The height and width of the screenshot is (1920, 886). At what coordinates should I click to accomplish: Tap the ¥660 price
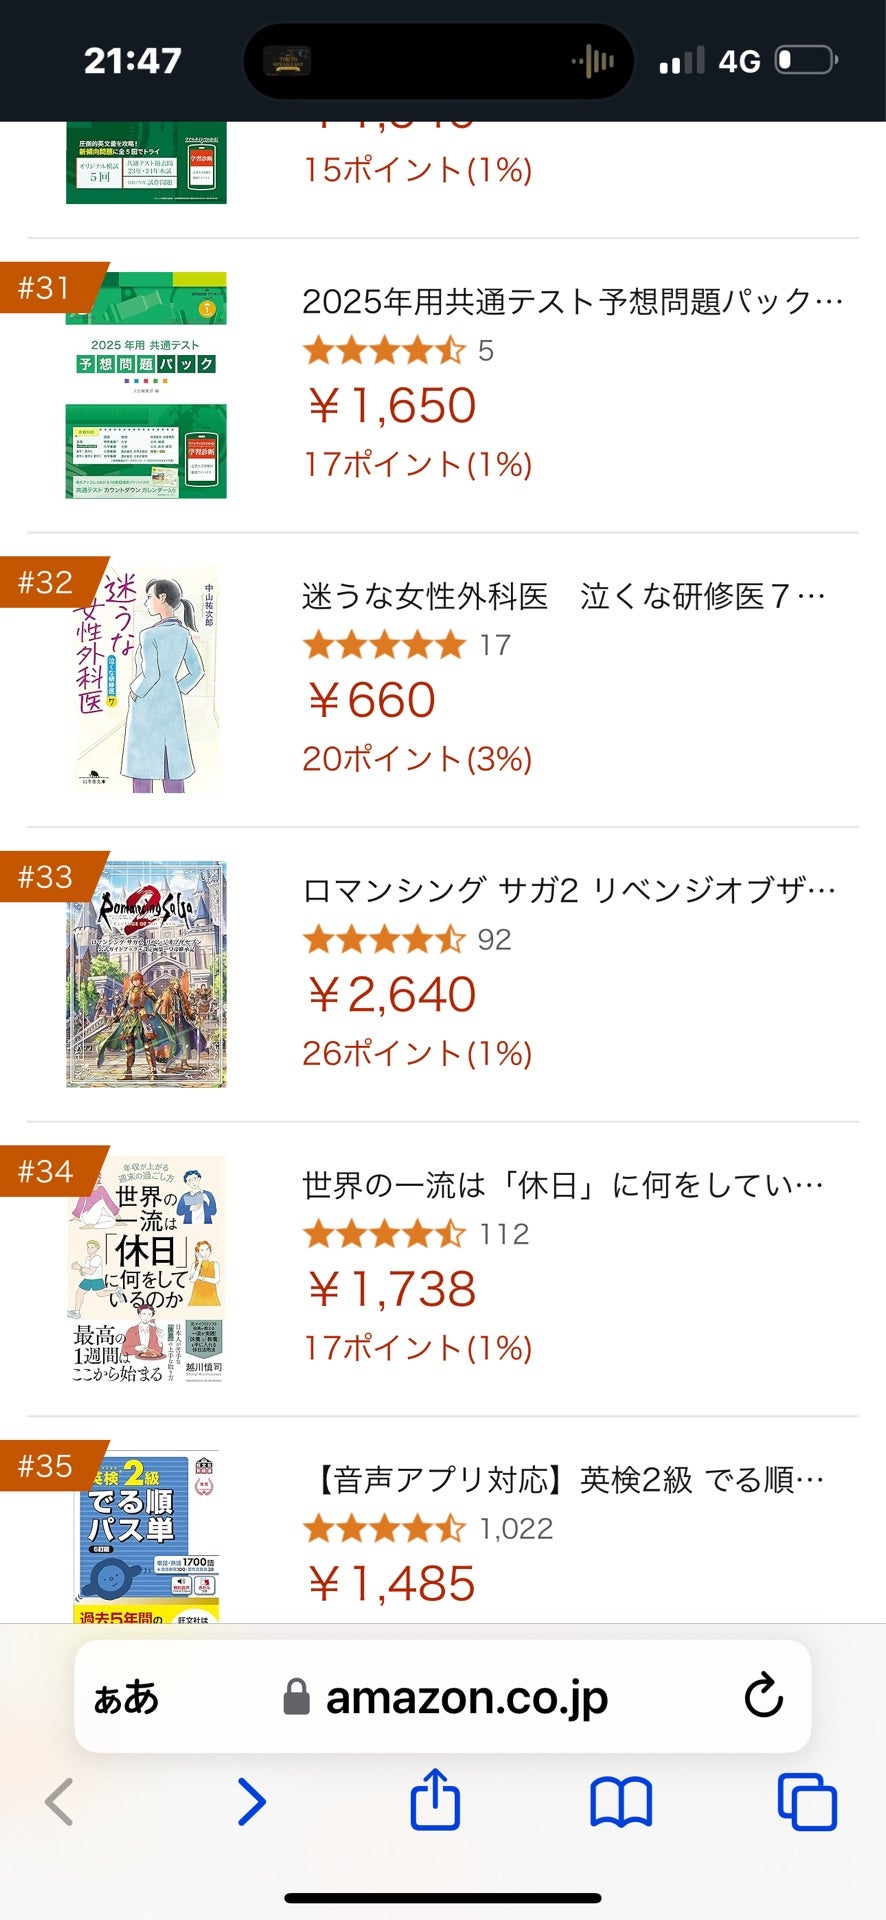371,699
